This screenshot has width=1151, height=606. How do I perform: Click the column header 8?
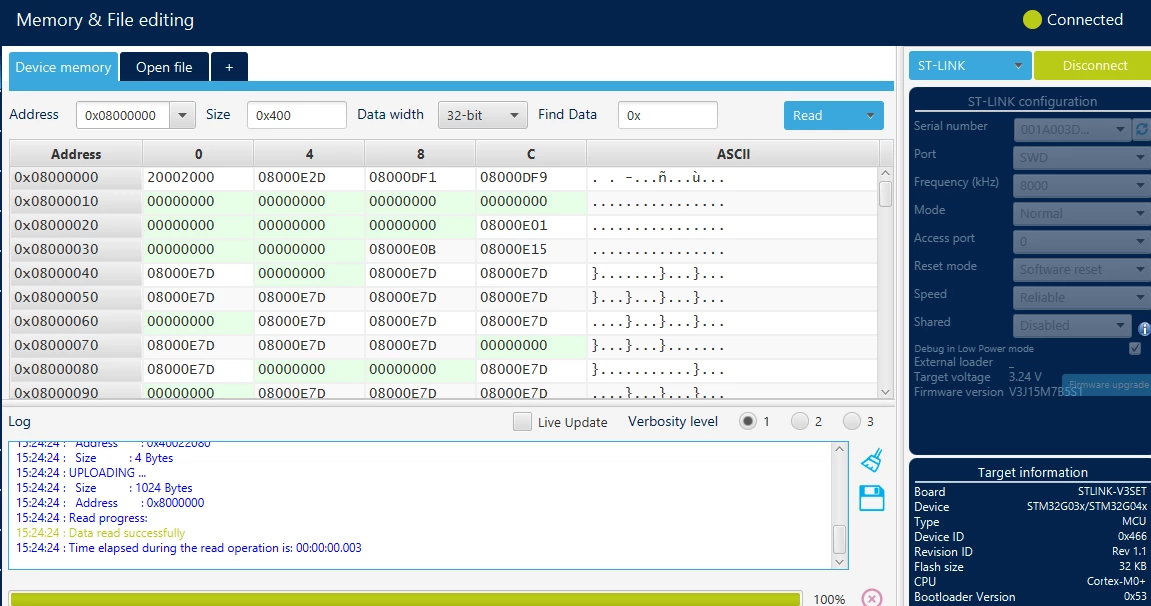click(x=420, y=154)
